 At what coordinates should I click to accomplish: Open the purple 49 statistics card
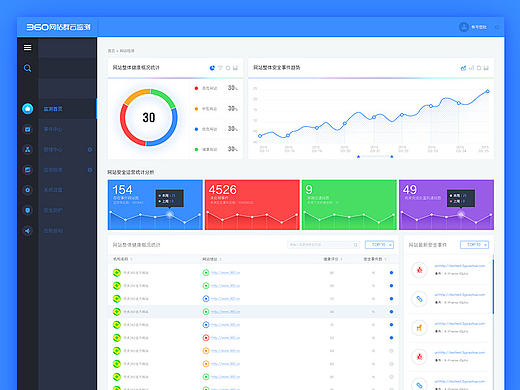tap(446, 205)
